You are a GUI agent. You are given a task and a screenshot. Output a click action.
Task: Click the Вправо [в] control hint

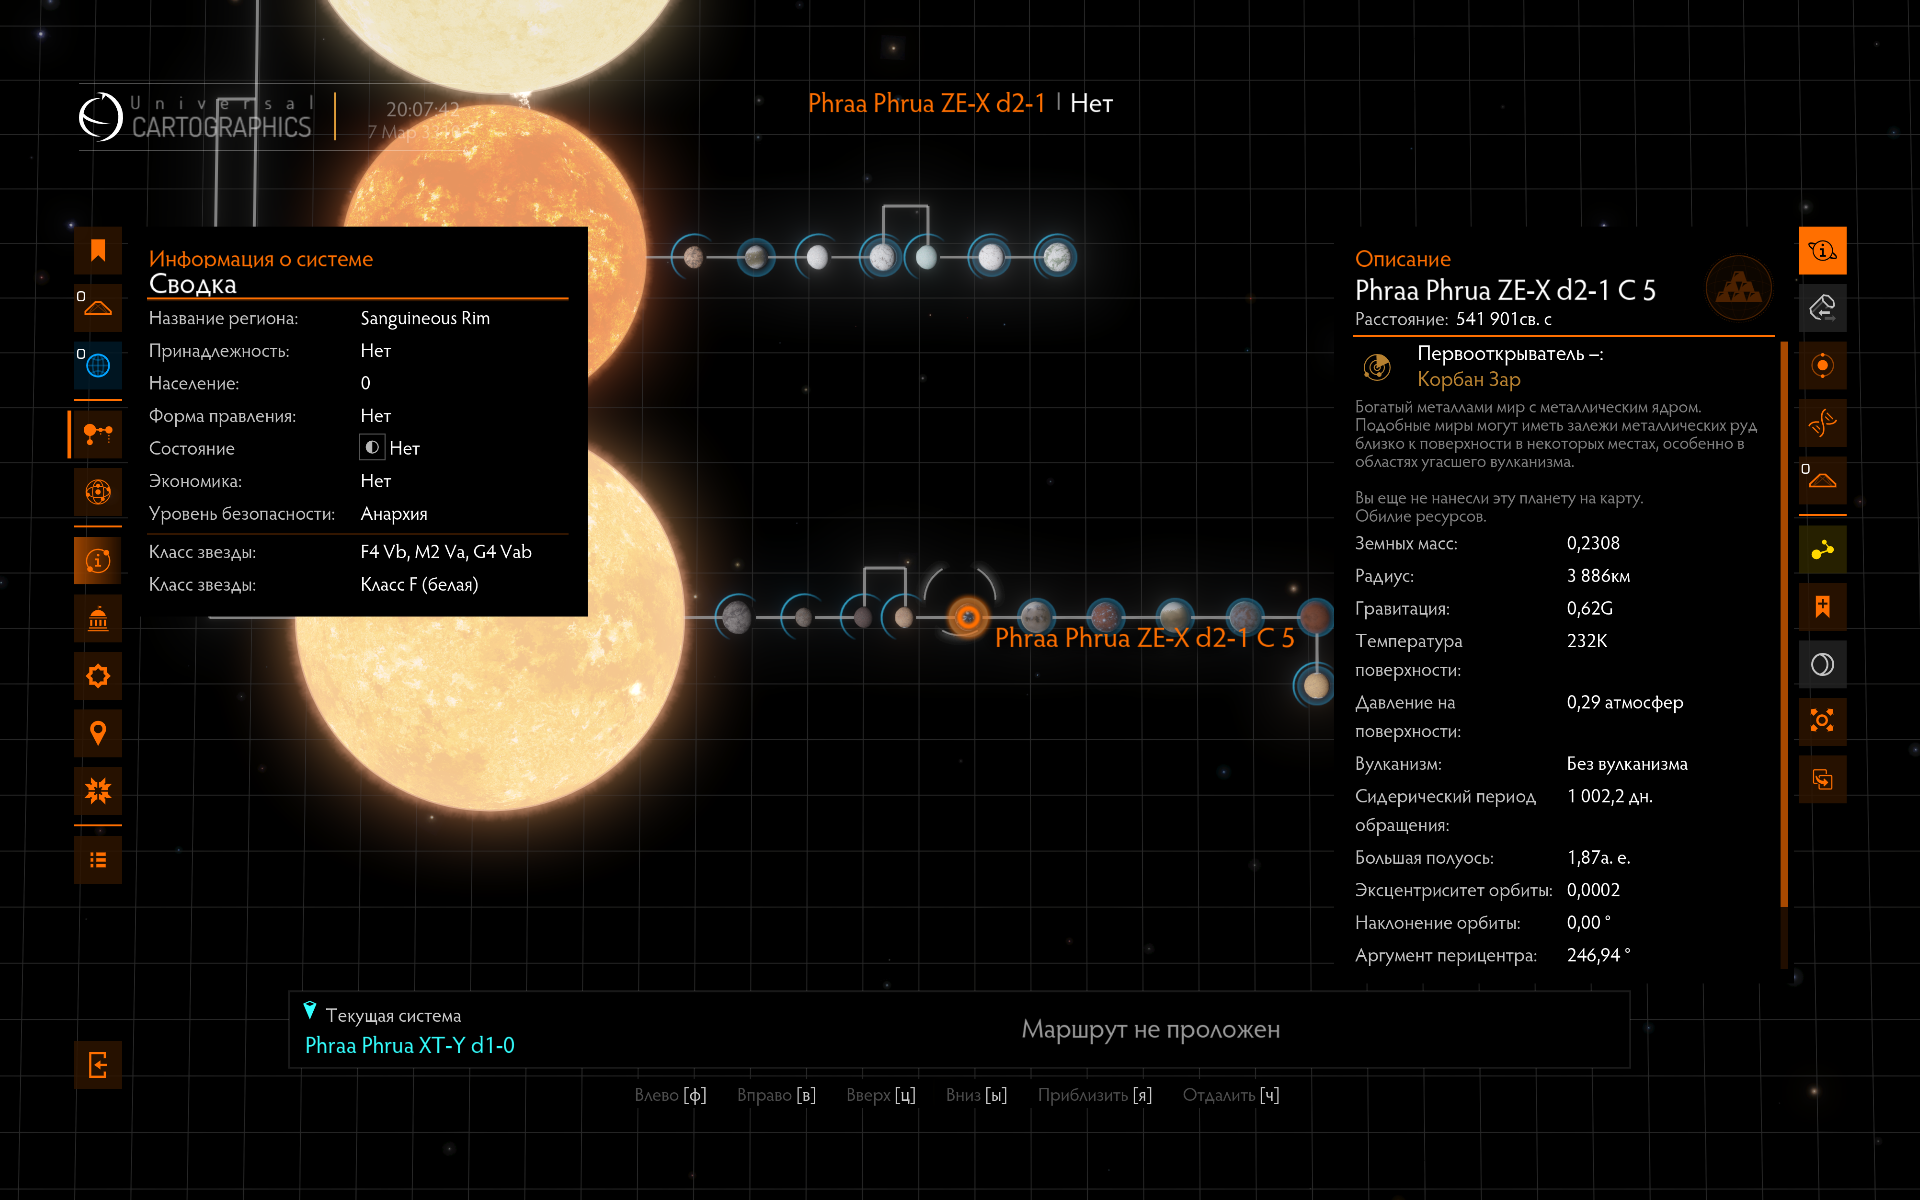click(x=776, y=1095)
